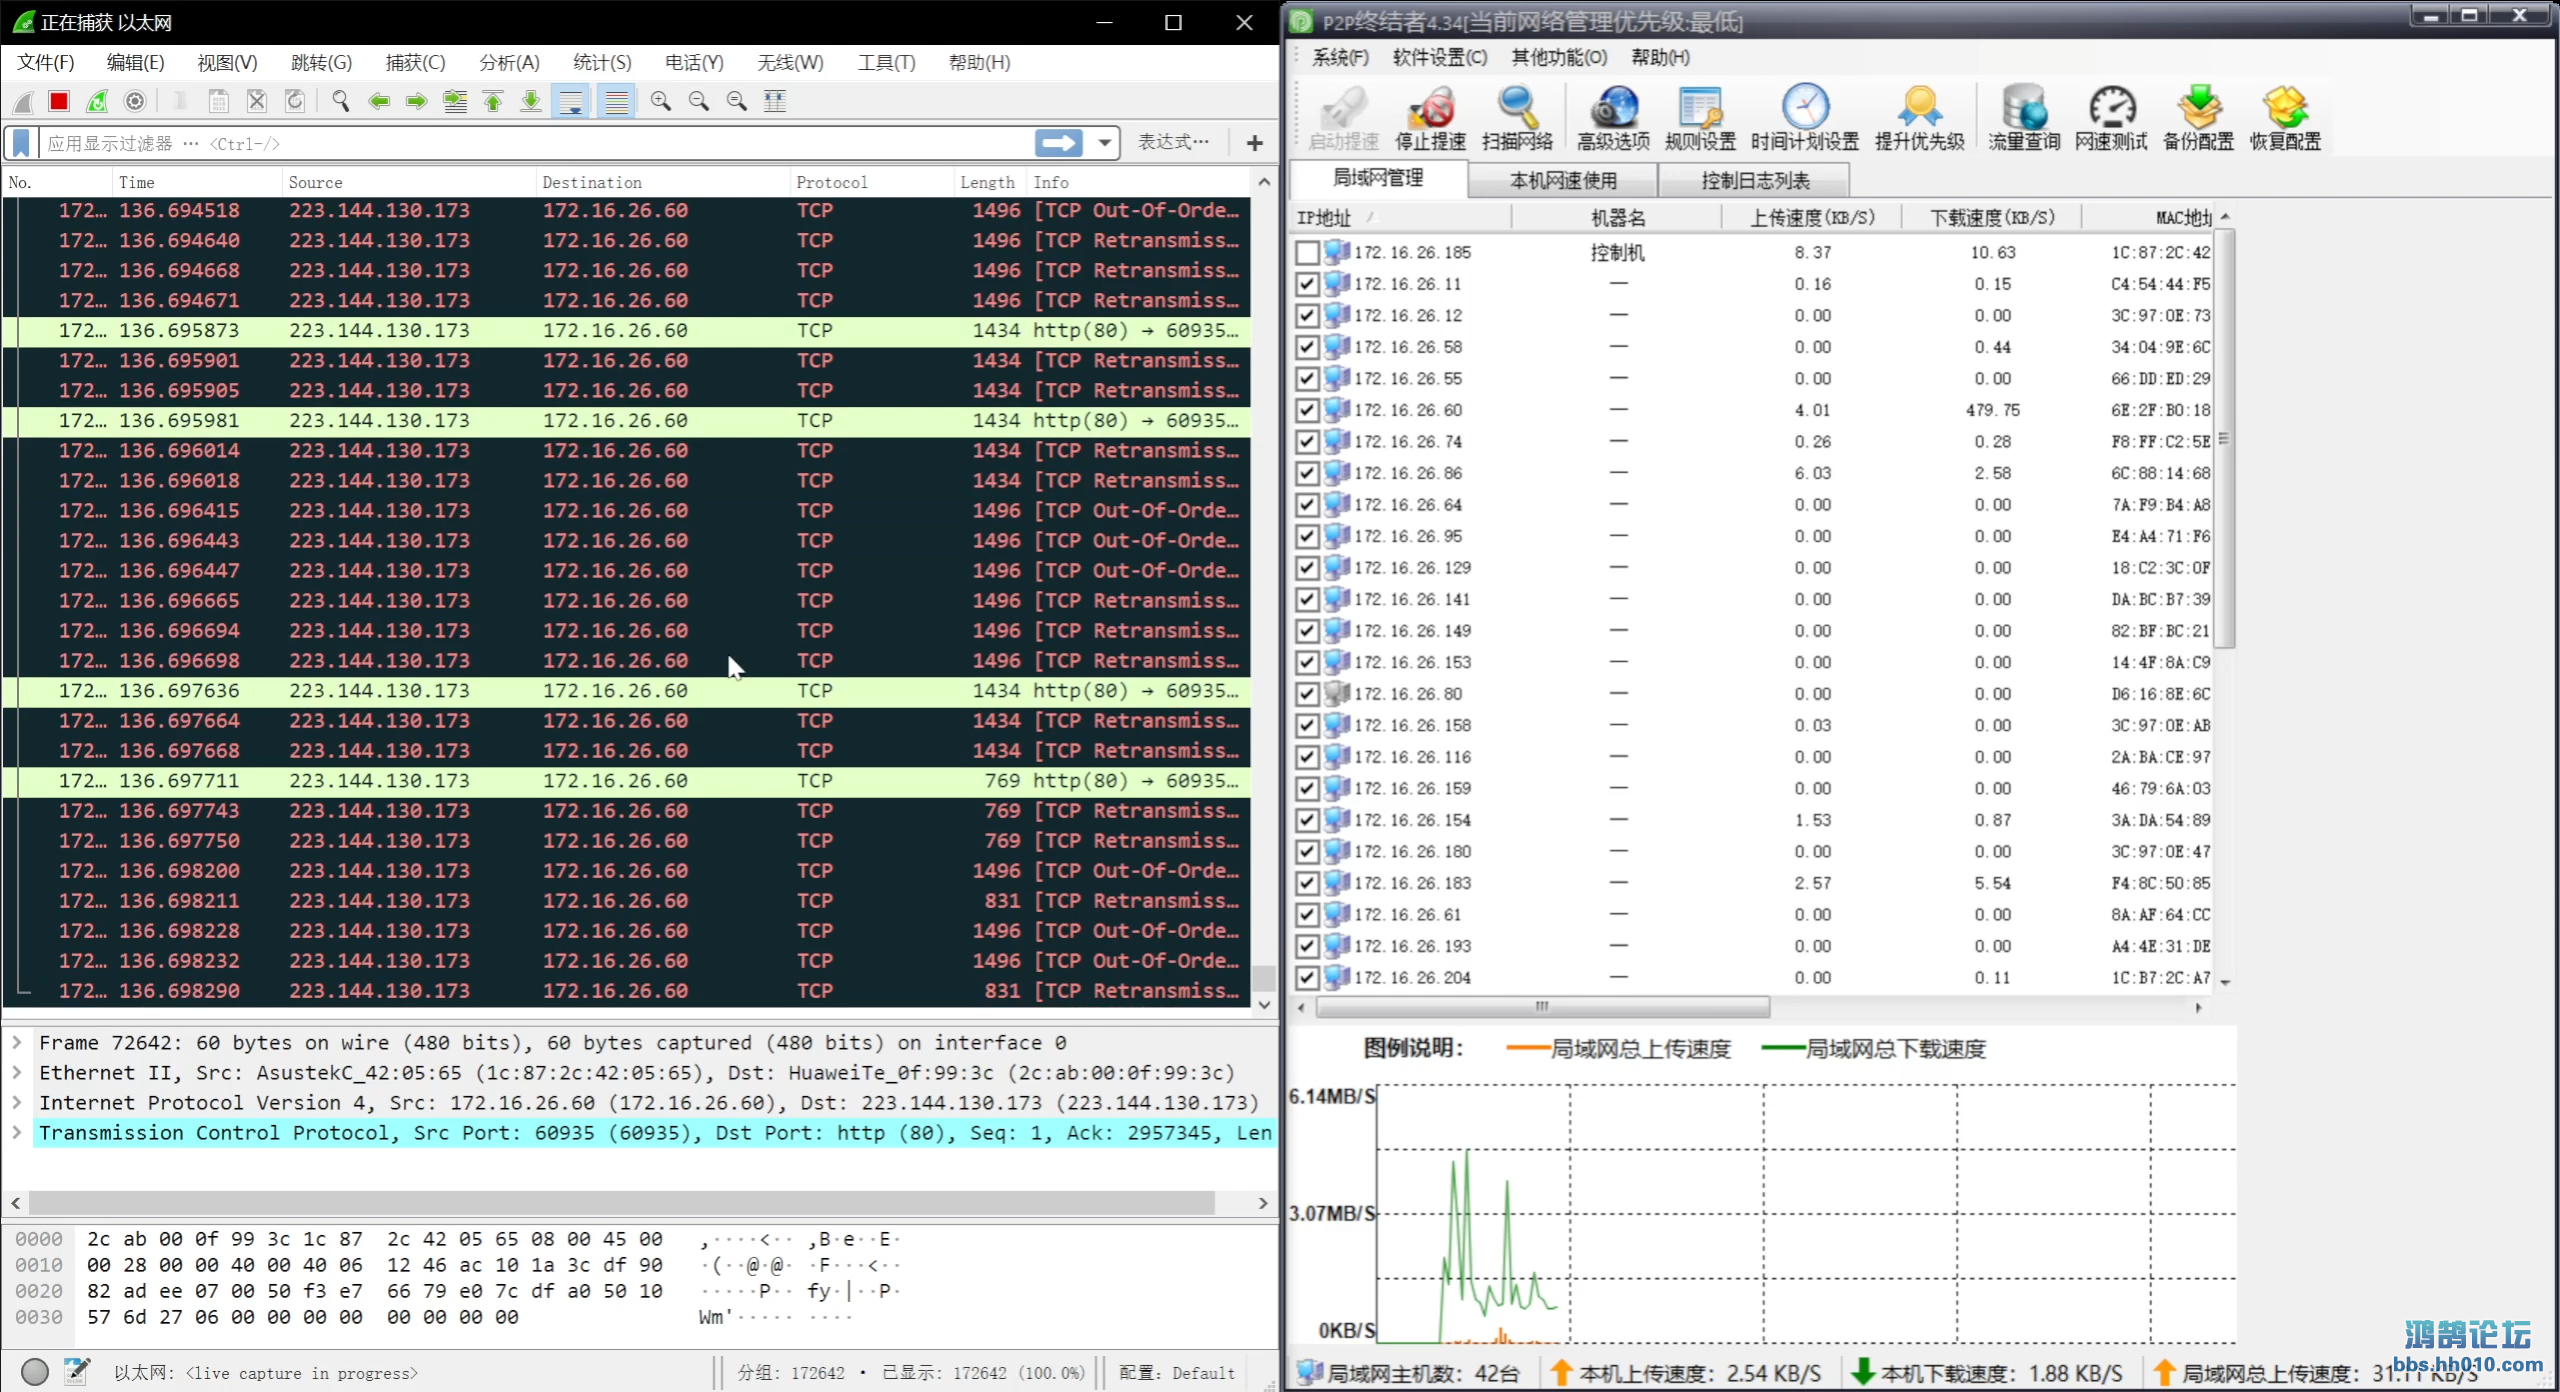This screenshot has height=1392, width=2560.
Task: Edit capture file properties status icon
Action: pos(77,1372)
